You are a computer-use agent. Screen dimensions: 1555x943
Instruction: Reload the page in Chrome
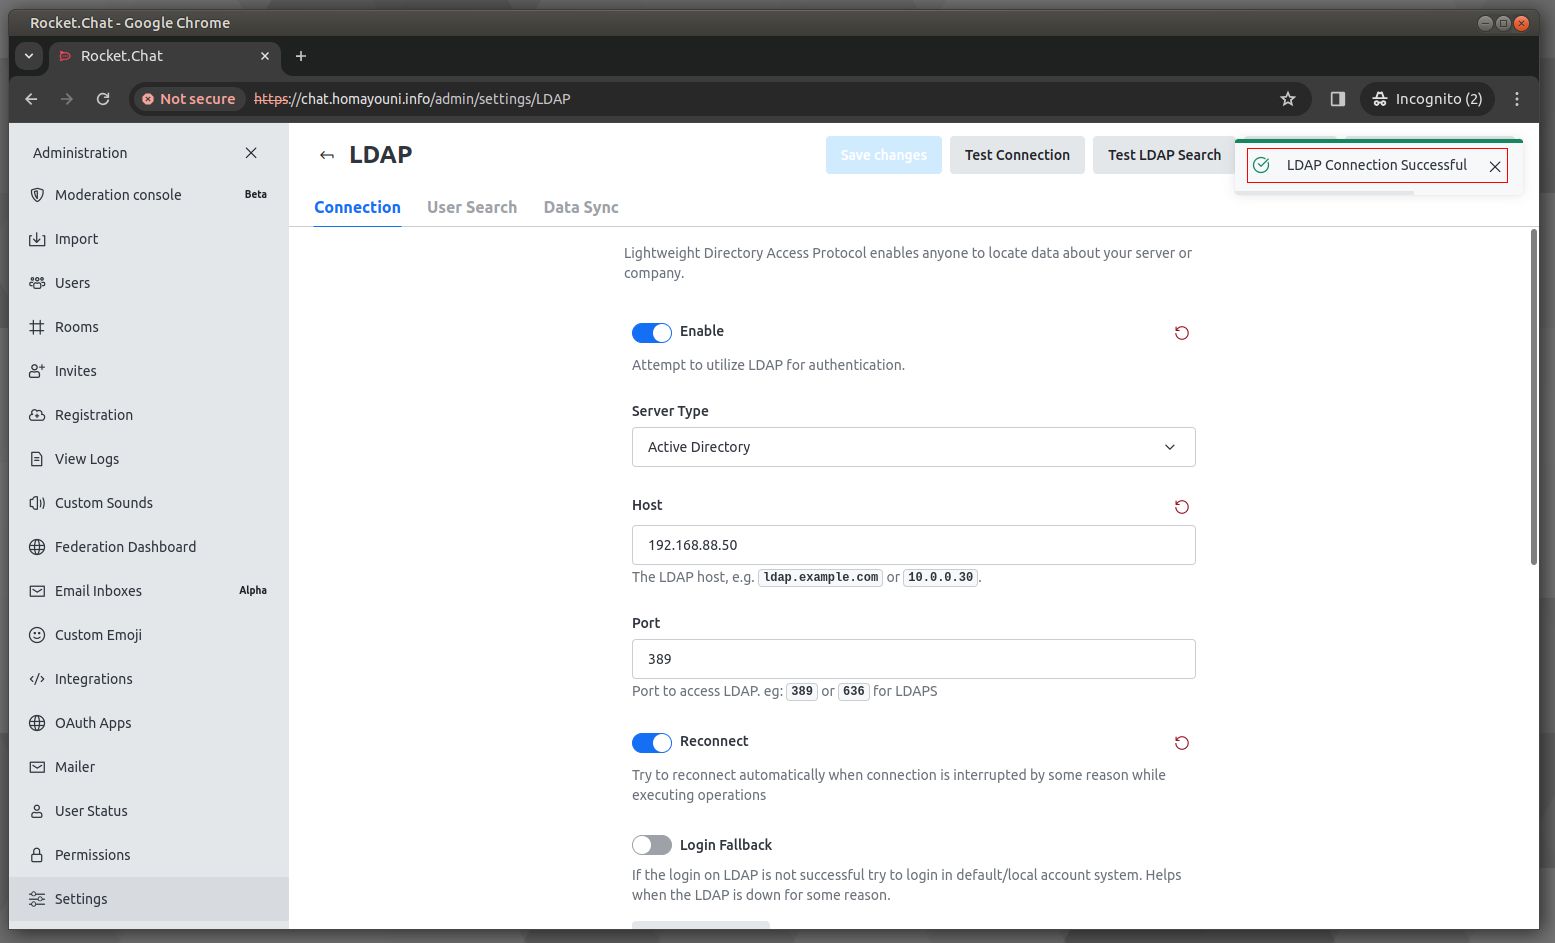(x=103, y=99)
